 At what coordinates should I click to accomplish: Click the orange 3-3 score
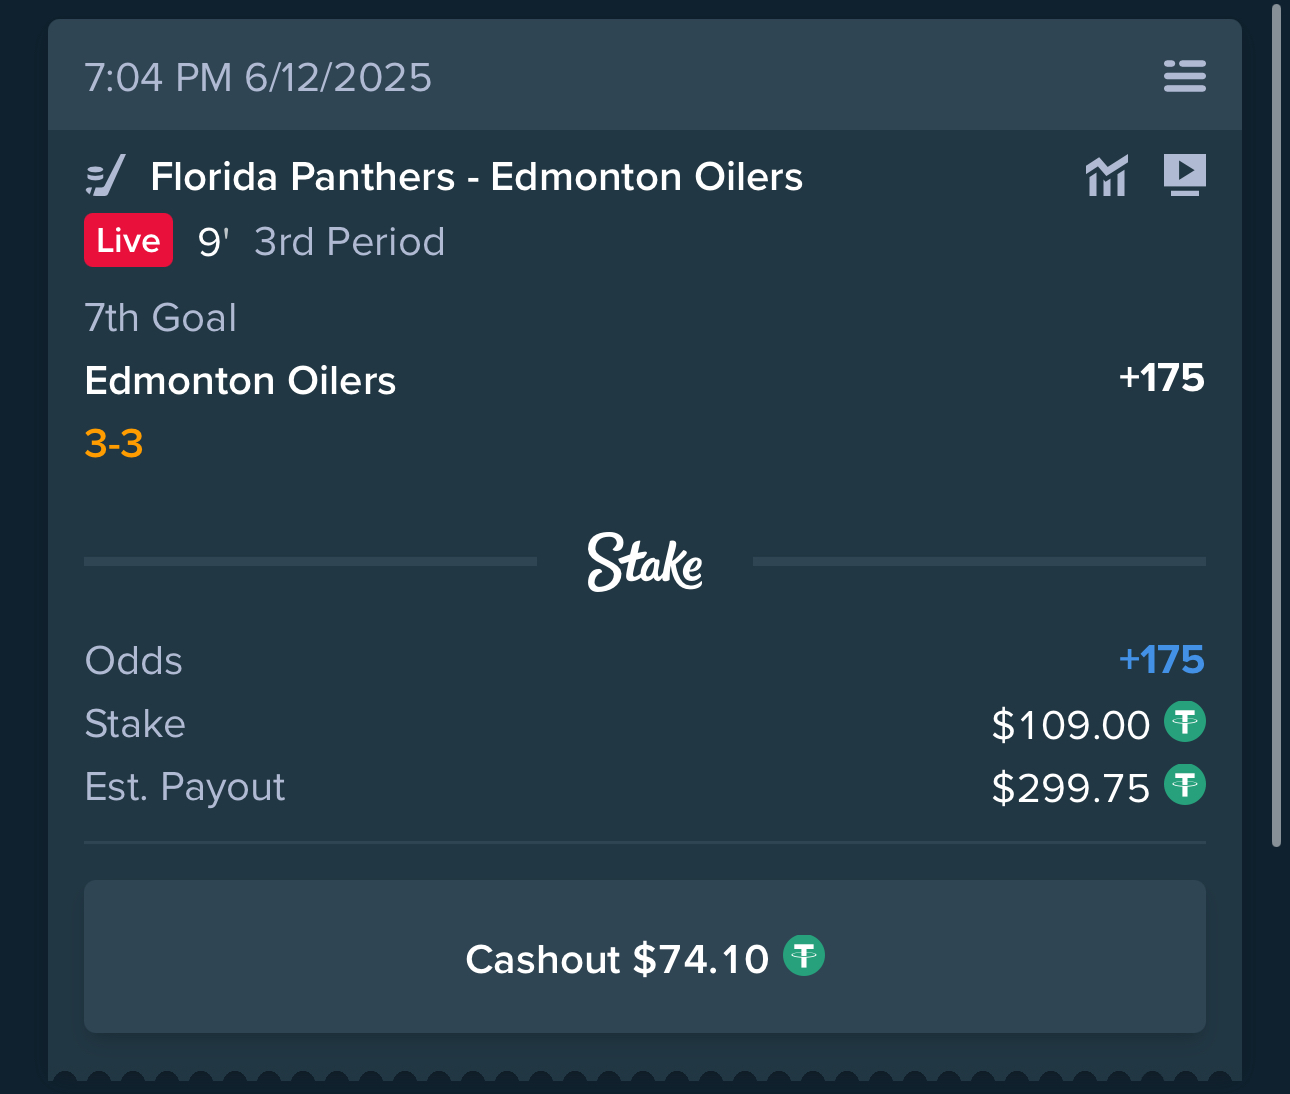(x=114, y=443)
